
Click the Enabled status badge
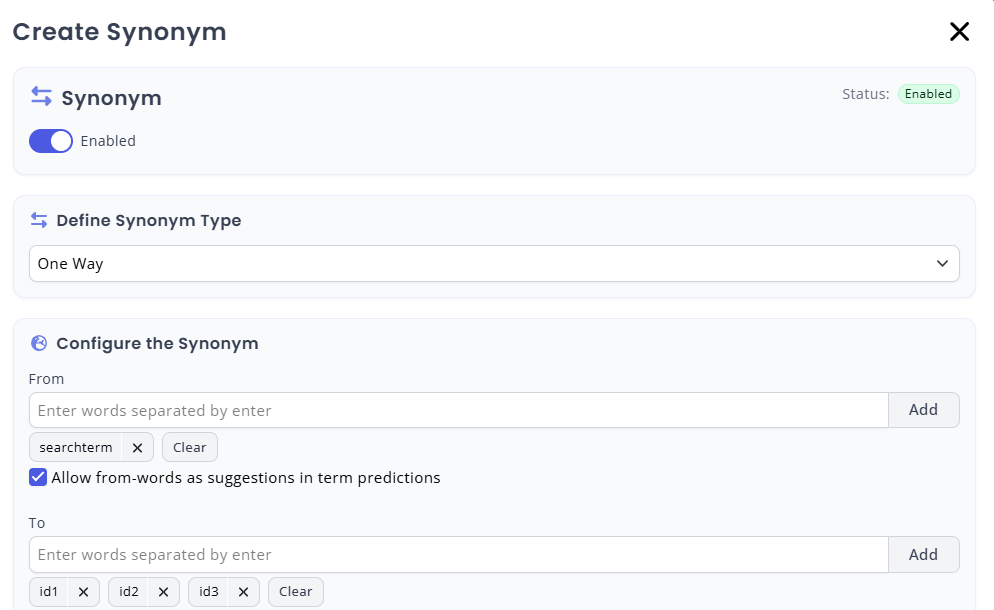pyautogui.click(x=928, y=93)
